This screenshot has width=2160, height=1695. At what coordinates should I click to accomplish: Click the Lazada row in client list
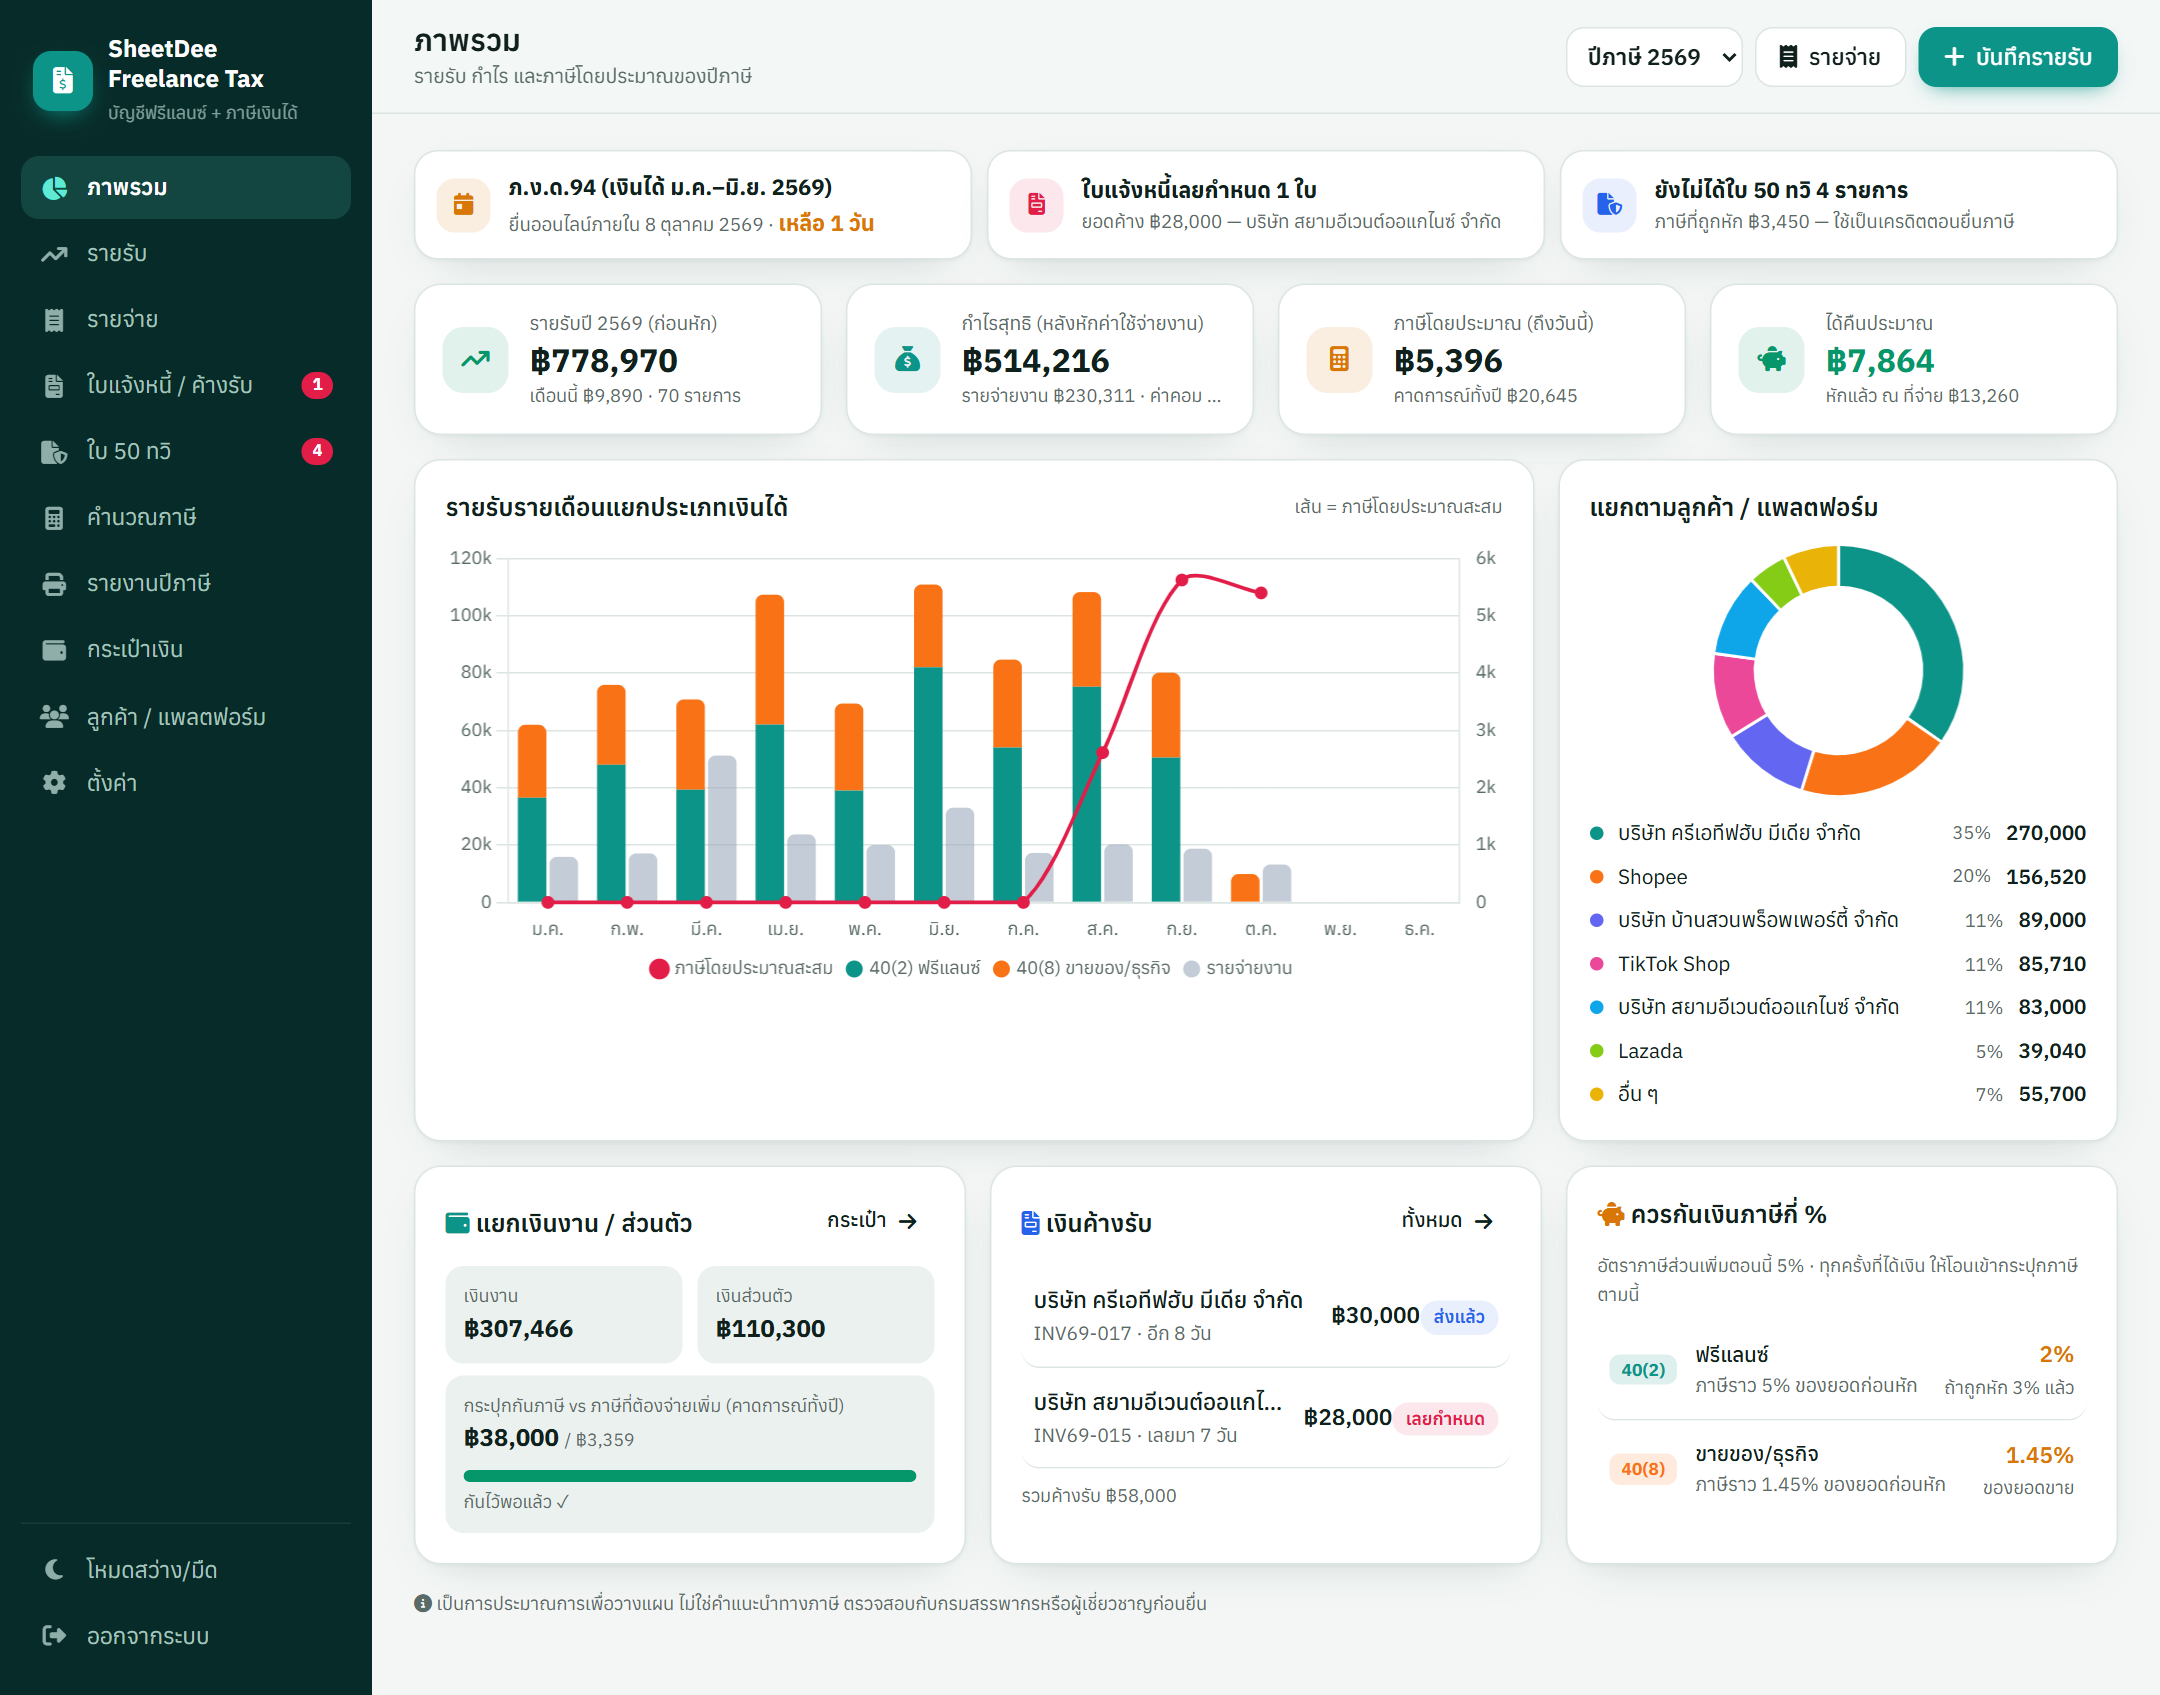click(x=1838, y=1051)
